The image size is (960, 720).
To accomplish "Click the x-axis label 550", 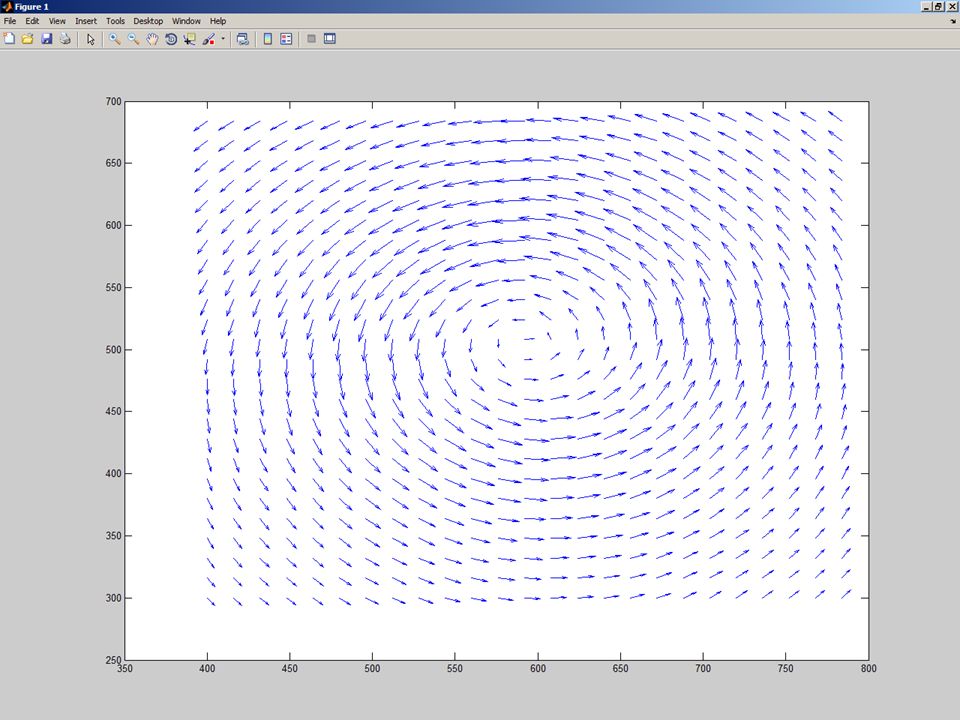I will pyautogui.click(x=455, y=669).
